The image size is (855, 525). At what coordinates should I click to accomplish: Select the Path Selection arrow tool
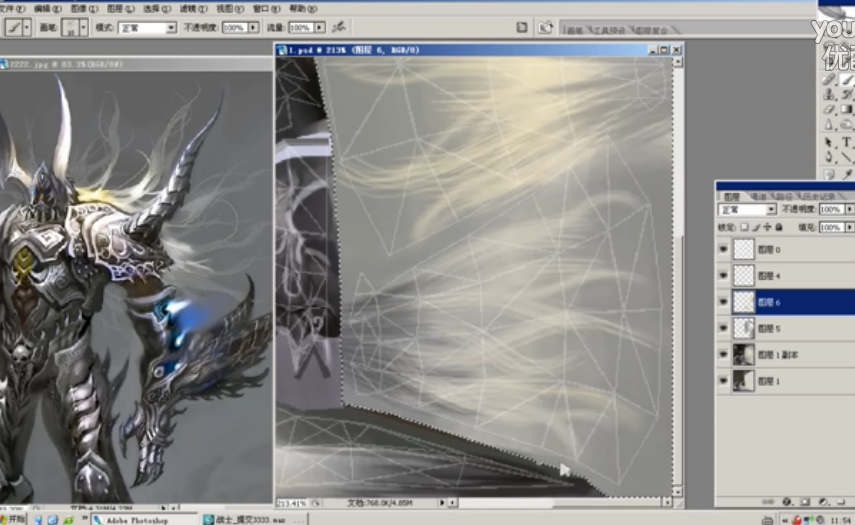pyautogui.click(x=829, y=142)
